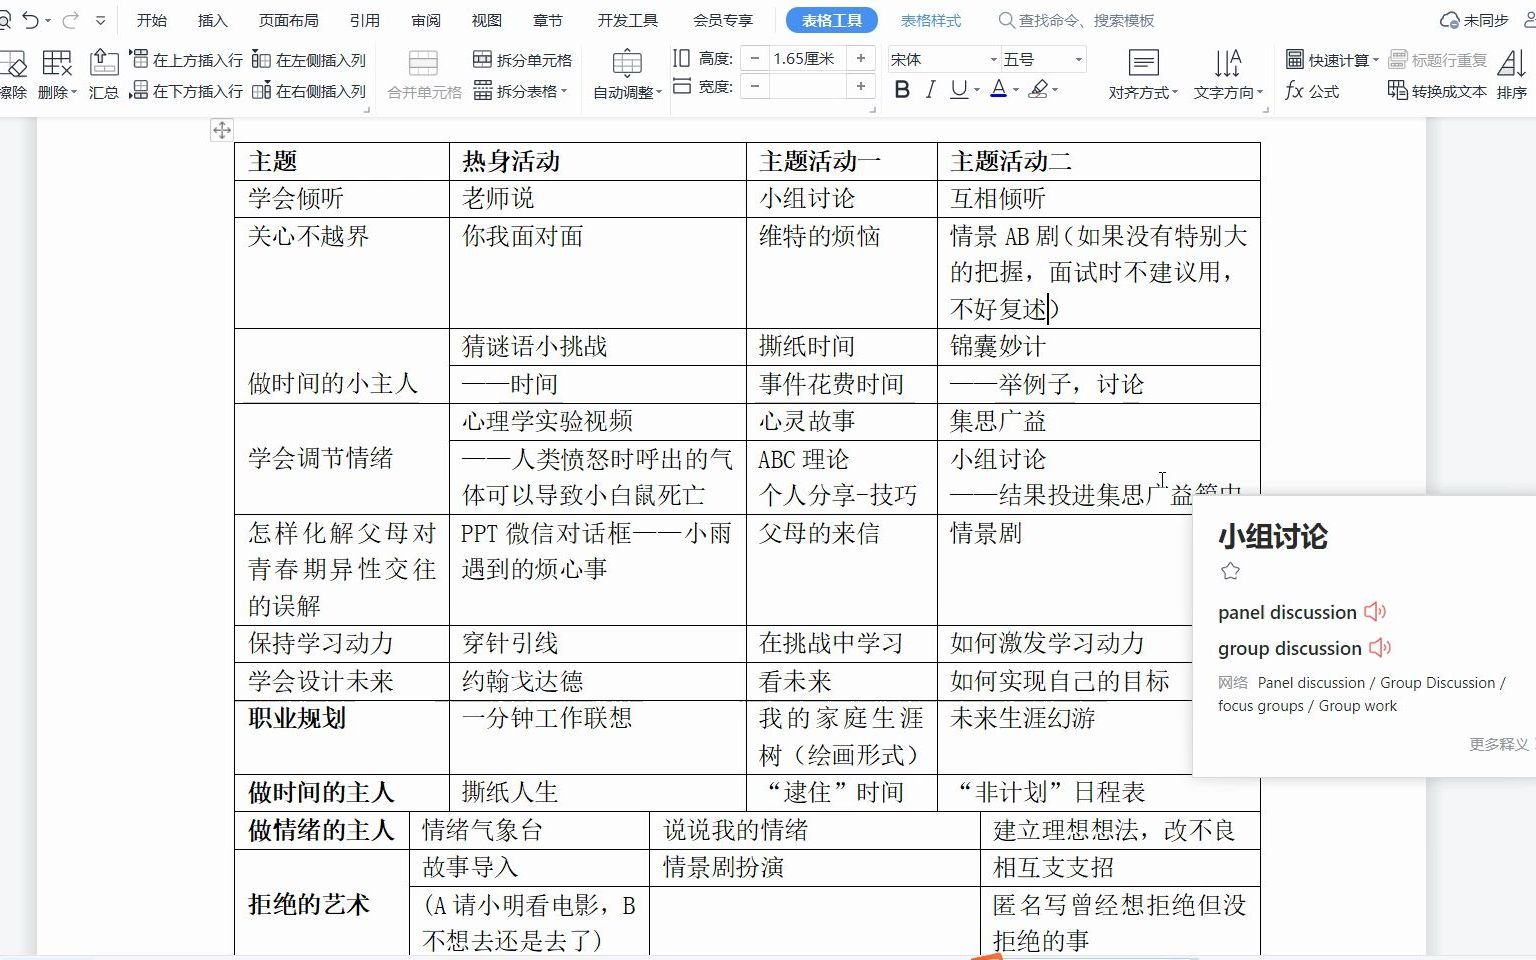
Task: Open the 审阅 tab
Action: coord(426,20)
